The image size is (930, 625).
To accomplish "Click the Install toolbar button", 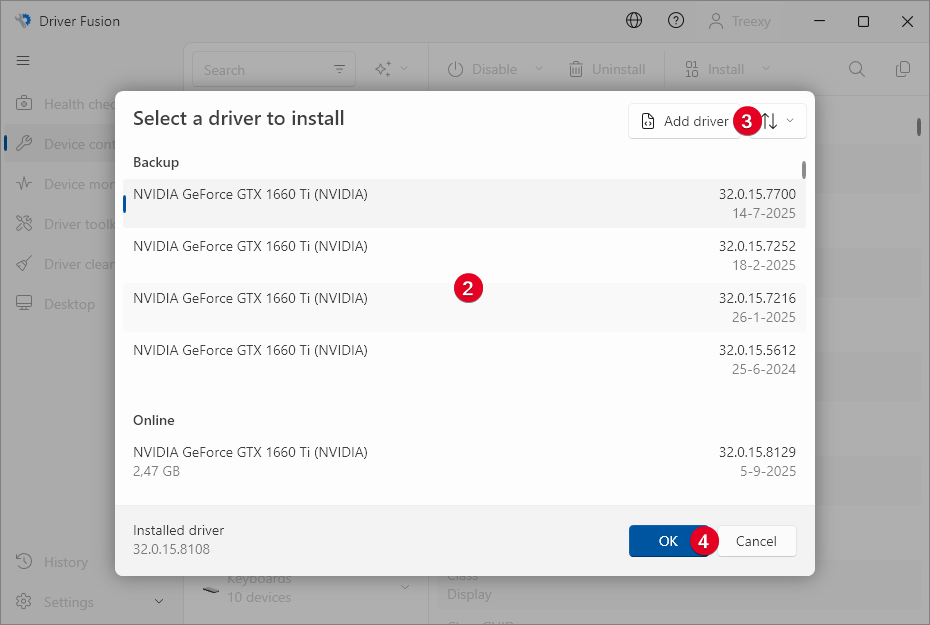I will click(714, 69).
